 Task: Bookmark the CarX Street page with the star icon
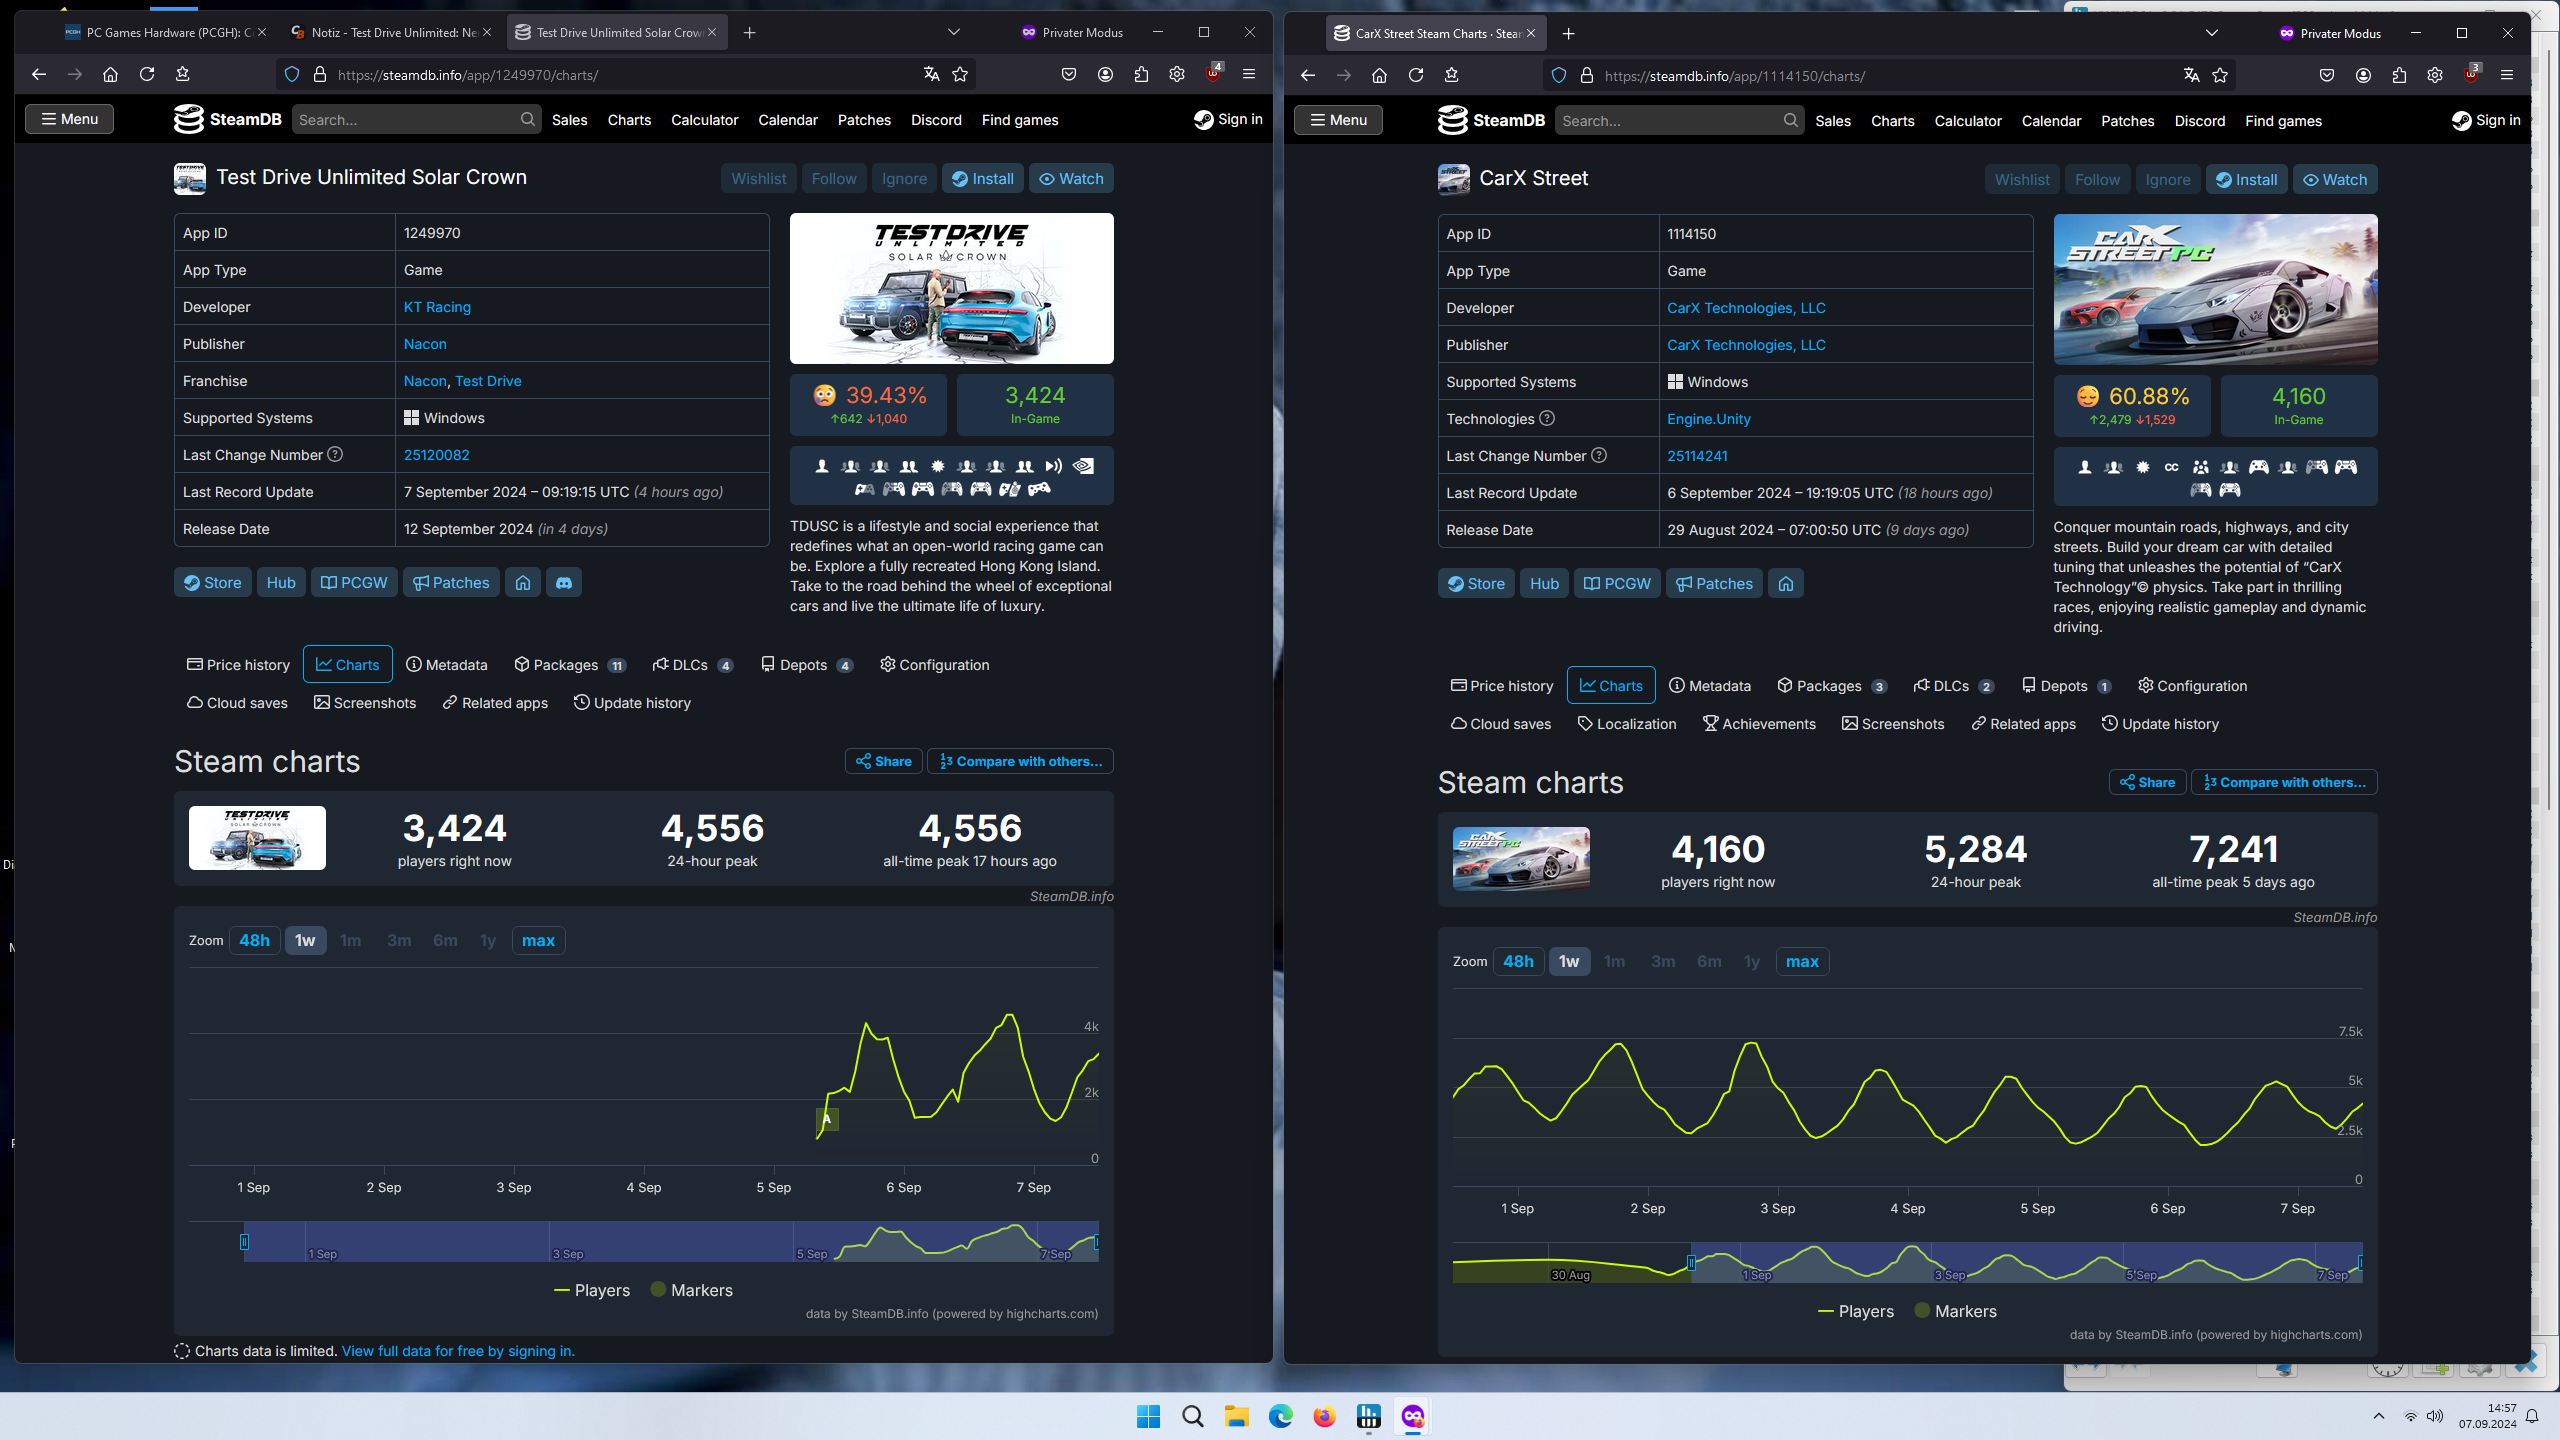[2220, 75]
